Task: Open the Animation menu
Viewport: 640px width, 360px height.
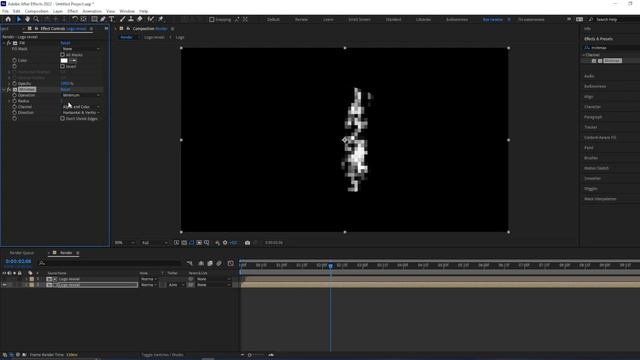Action: click(92, 11)
